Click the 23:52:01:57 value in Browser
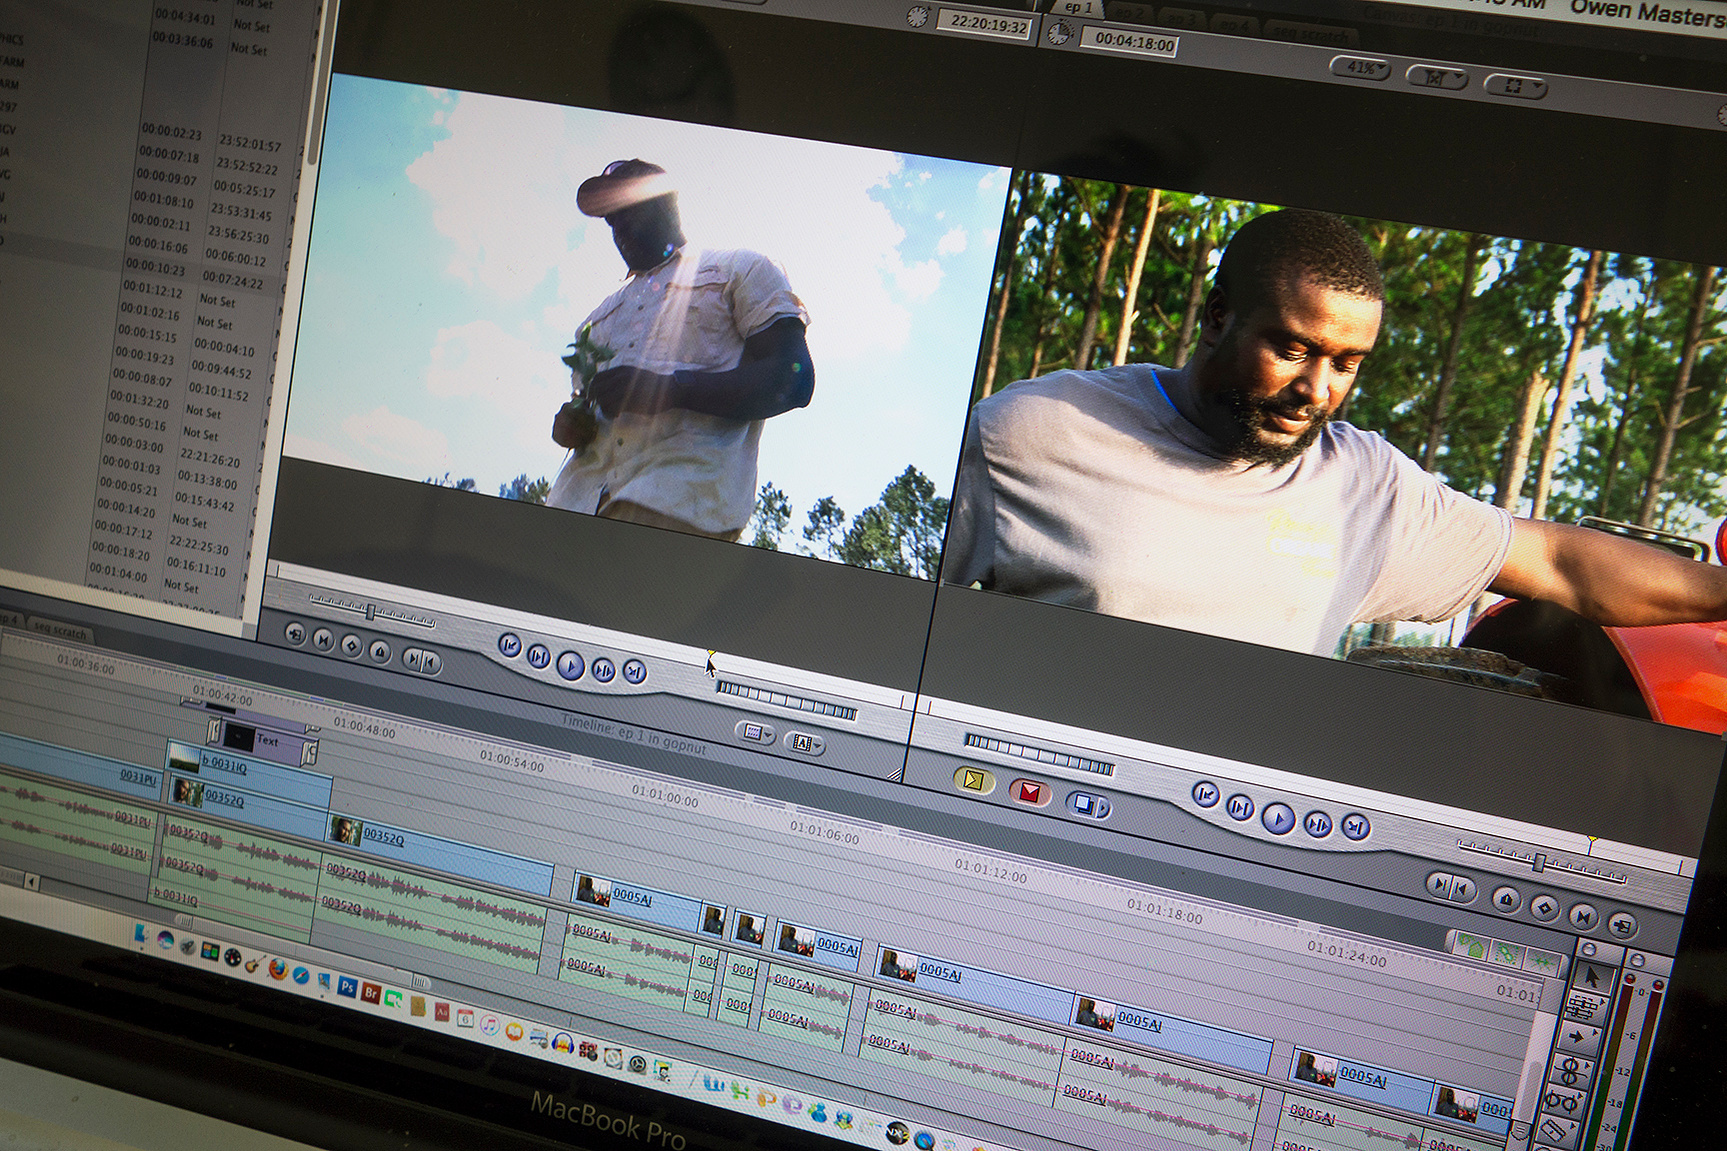 (x=250, y=144)
